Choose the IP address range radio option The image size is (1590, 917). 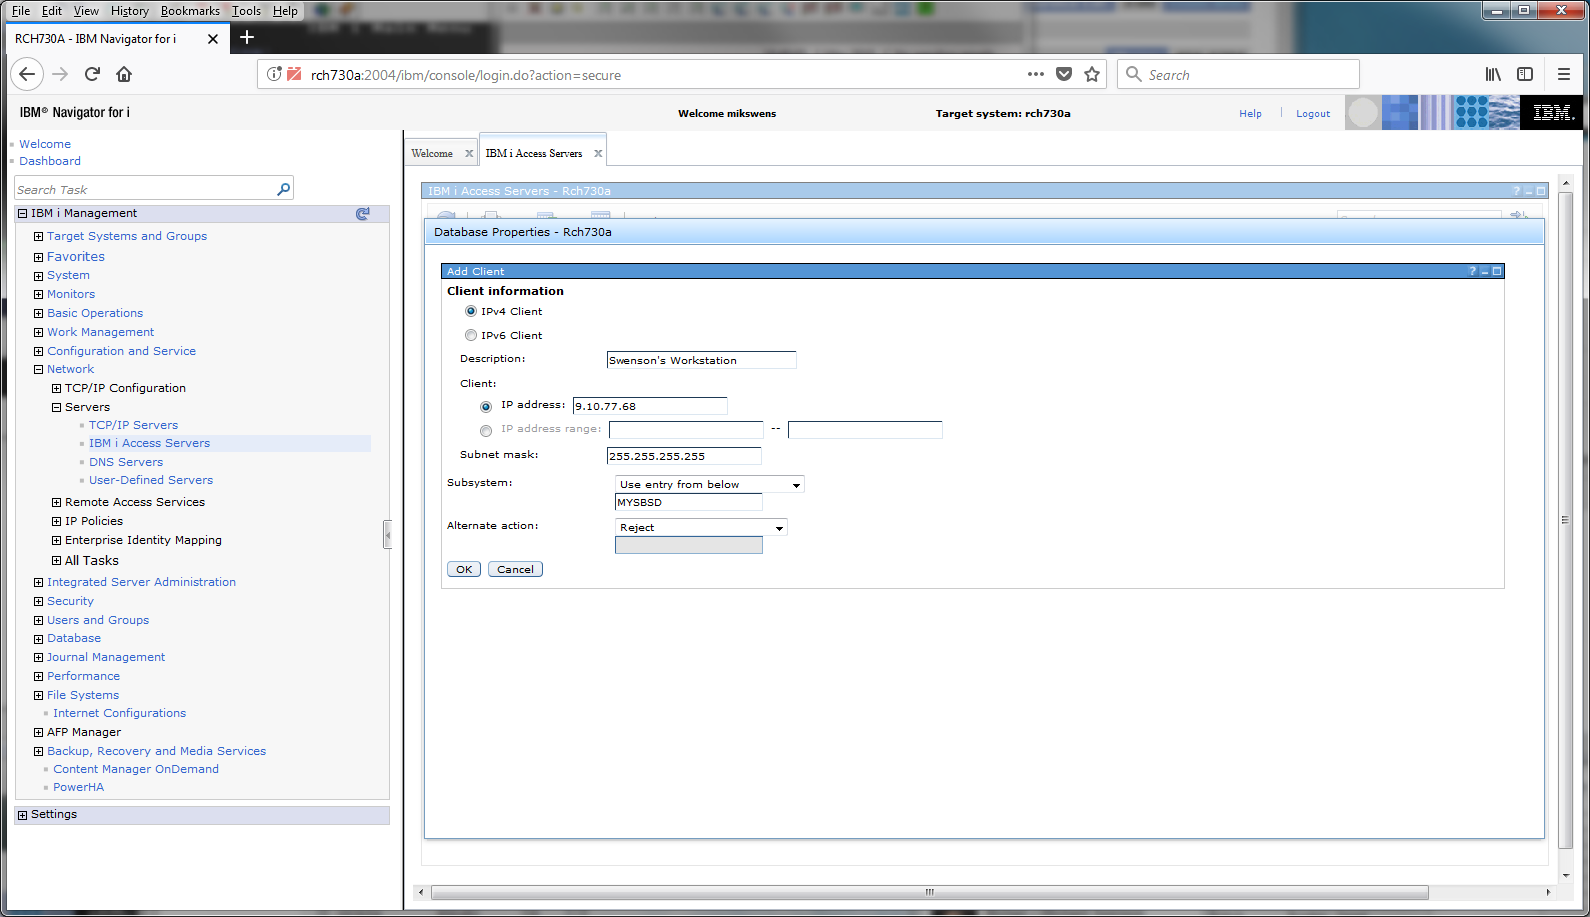click(486, 431)
